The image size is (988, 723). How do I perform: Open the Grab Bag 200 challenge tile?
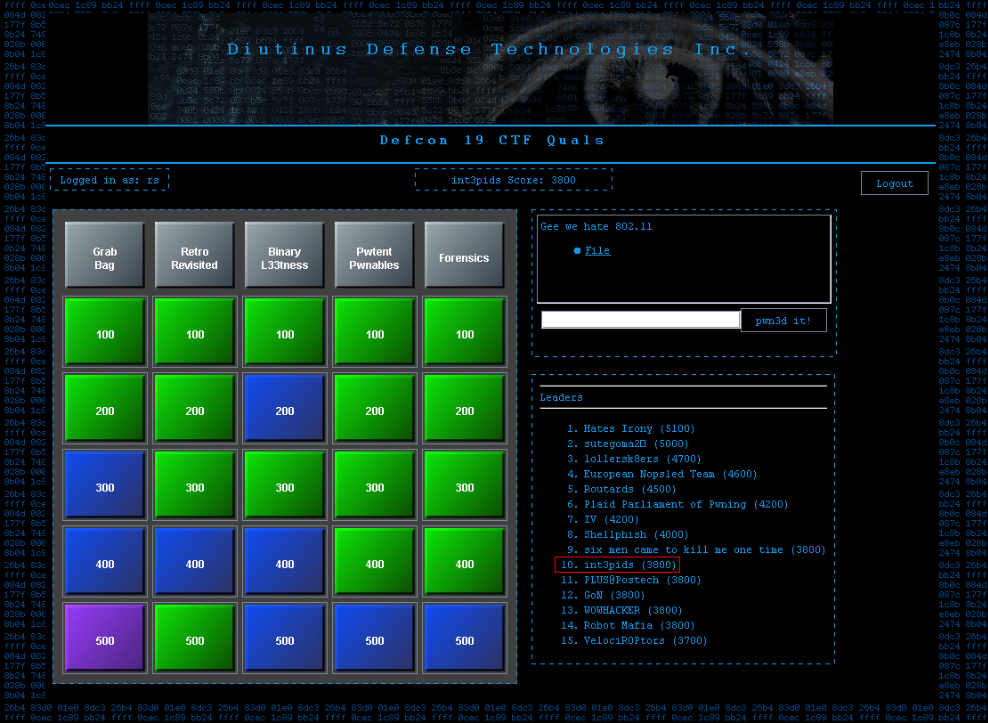[x=105, y=408]
